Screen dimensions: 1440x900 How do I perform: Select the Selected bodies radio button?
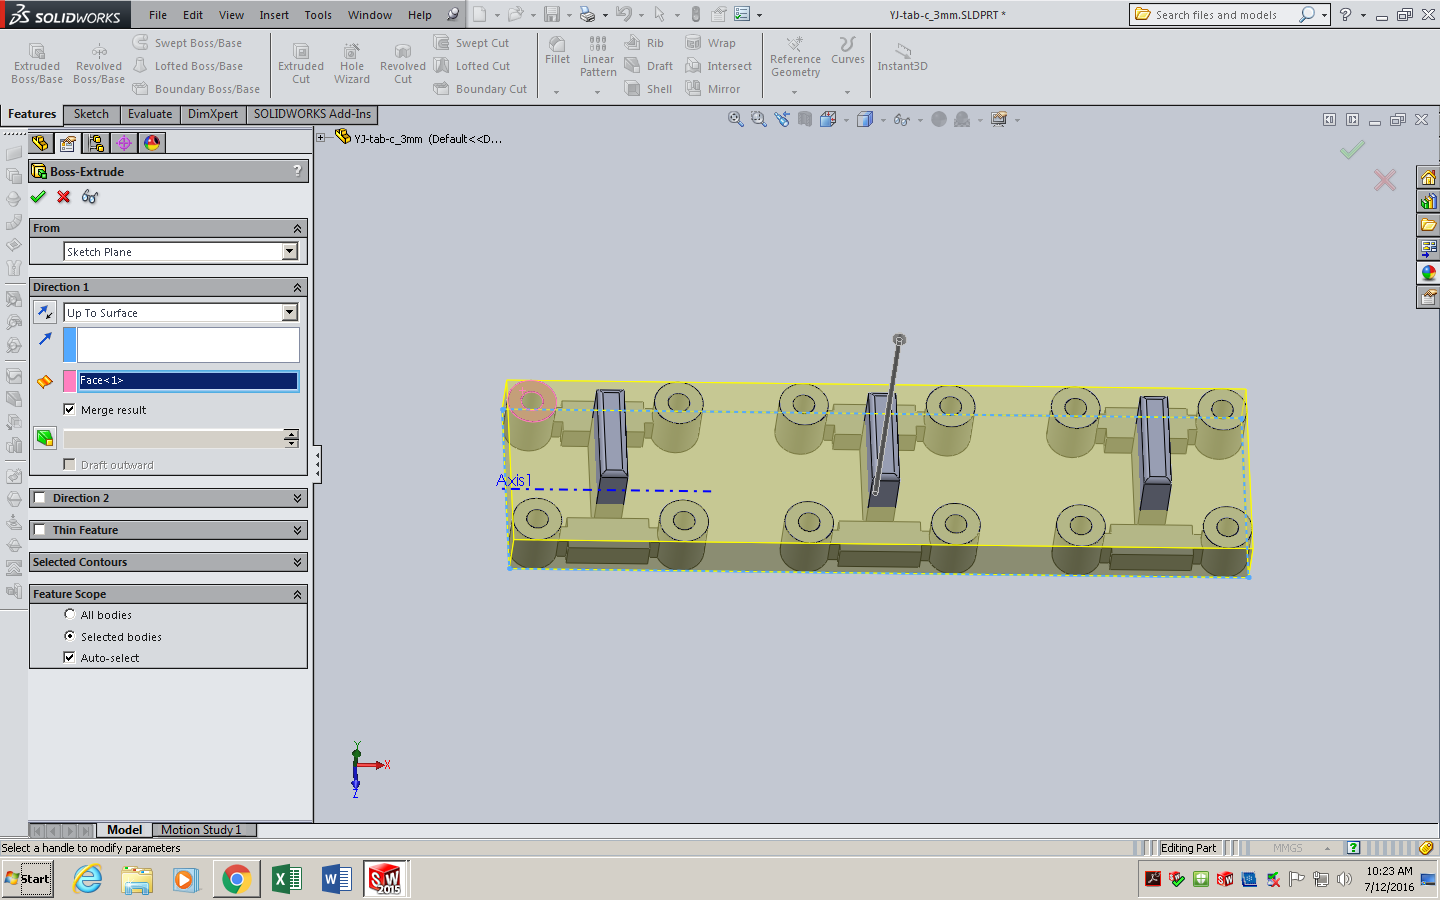tap(70, 636)
